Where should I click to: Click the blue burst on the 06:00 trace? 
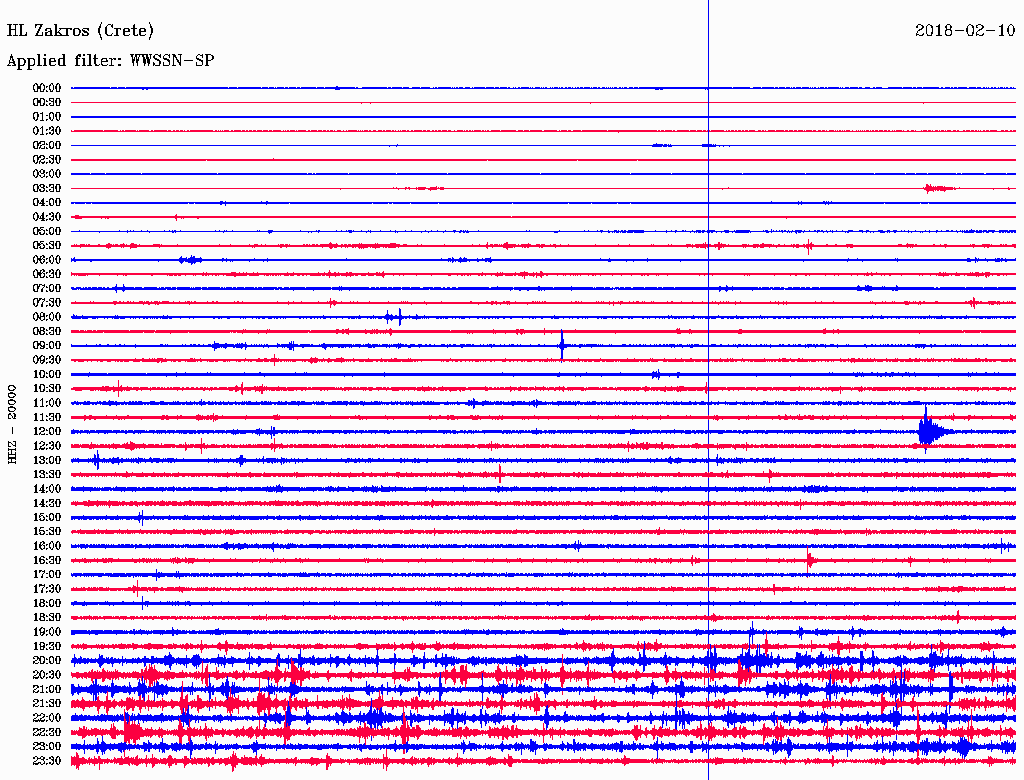pos(191,260)
